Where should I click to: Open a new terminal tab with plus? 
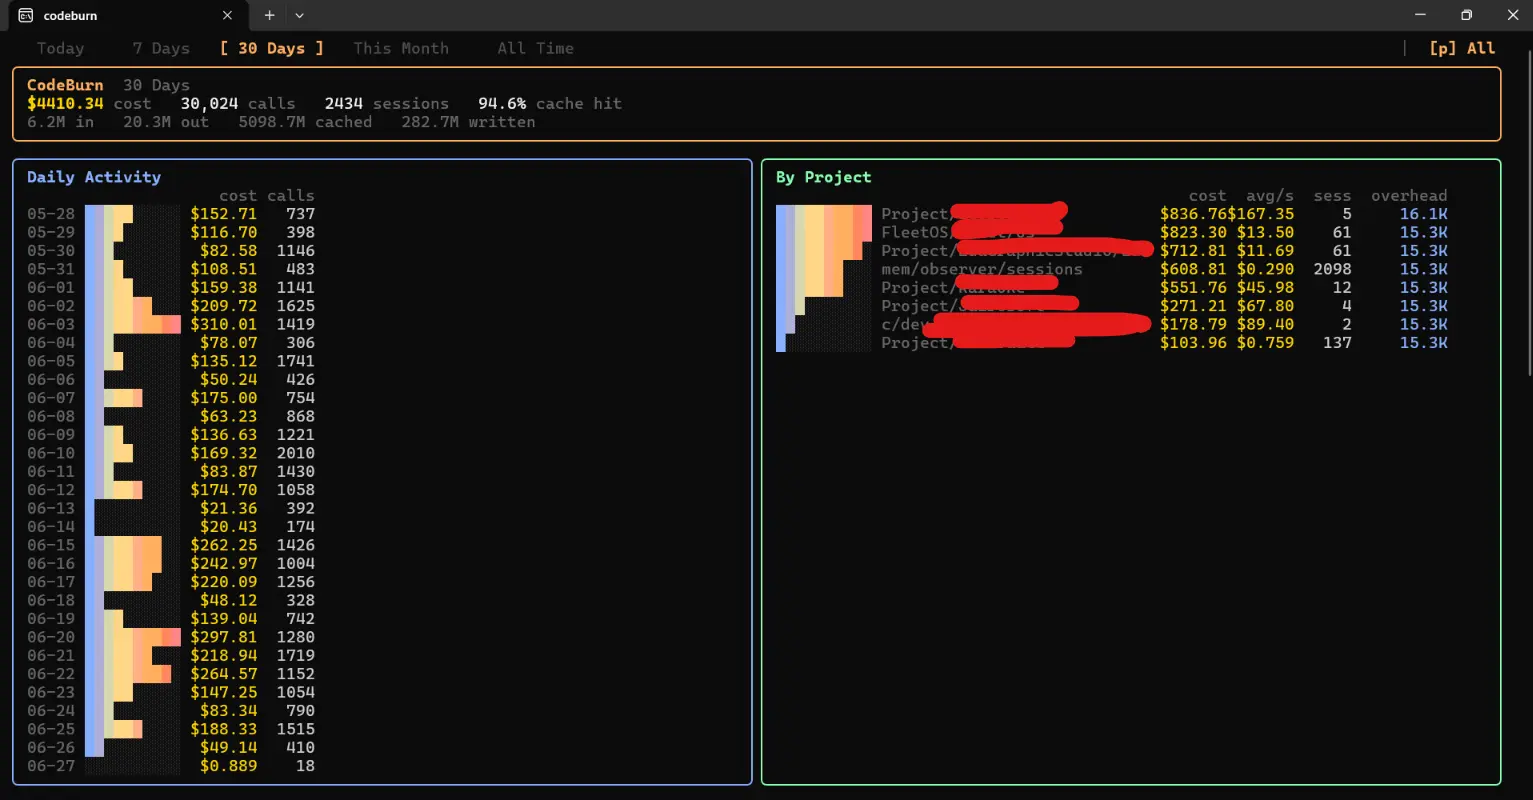click(269, 16)
